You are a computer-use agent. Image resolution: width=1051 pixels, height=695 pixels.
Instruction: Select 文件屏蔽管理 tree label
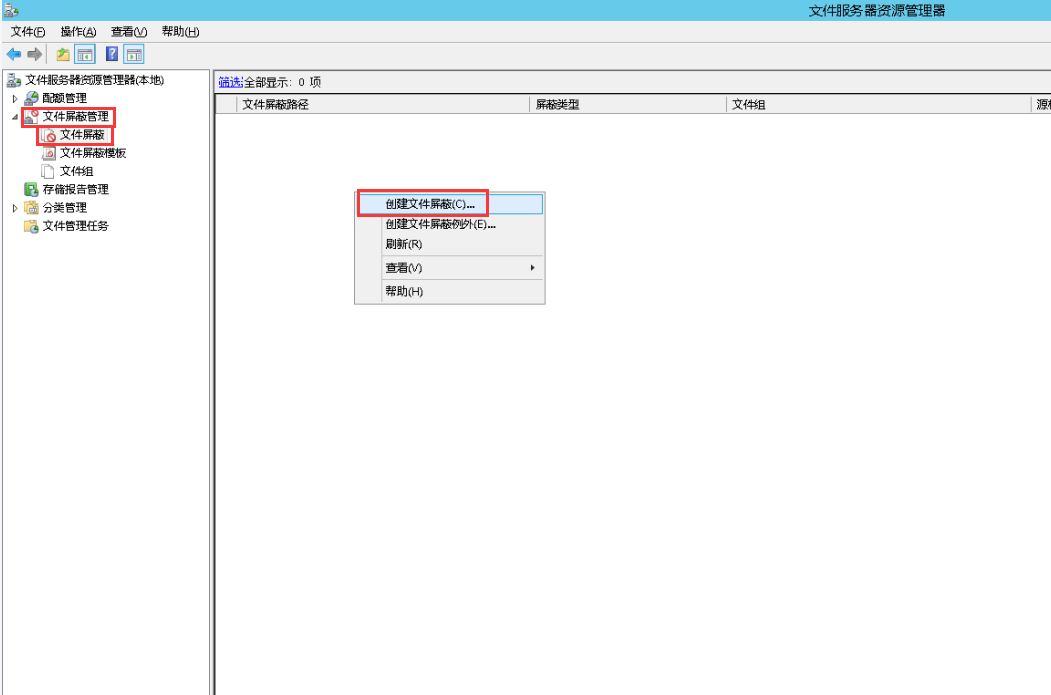pos(76,116)
